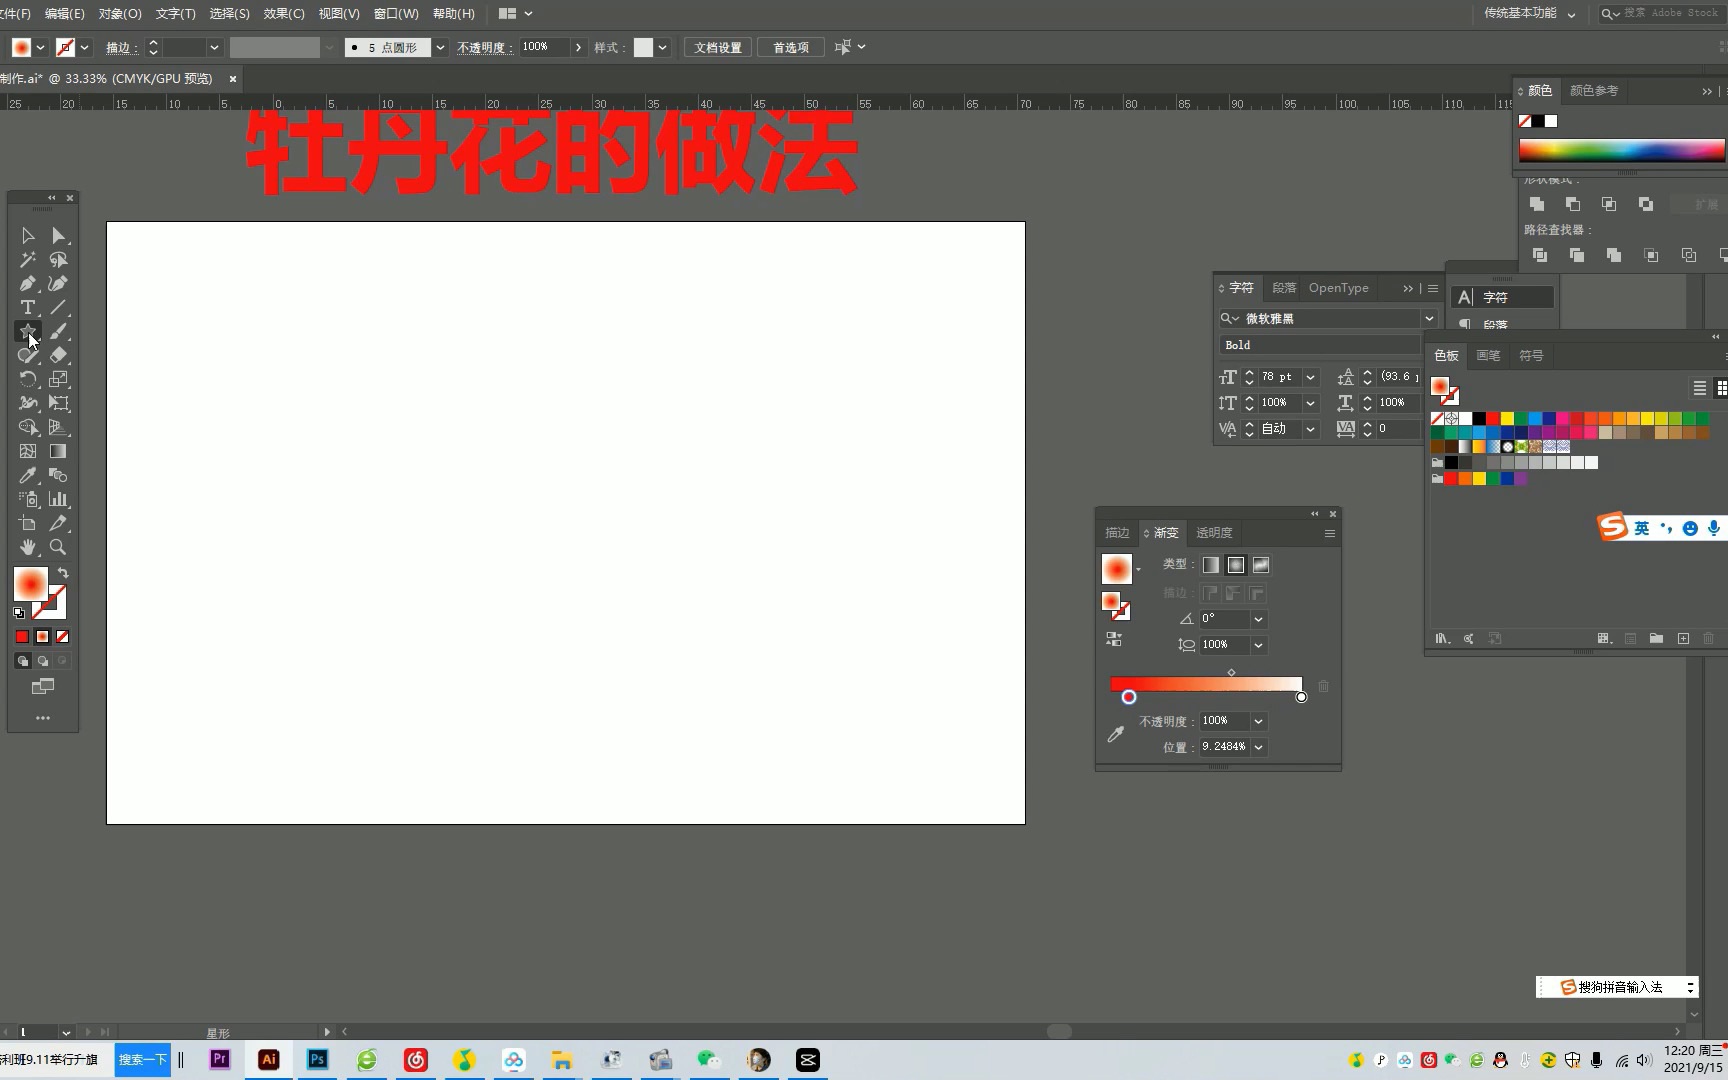Select the Rotate tool
The image size is (1728, 1080).
[28, 379]
